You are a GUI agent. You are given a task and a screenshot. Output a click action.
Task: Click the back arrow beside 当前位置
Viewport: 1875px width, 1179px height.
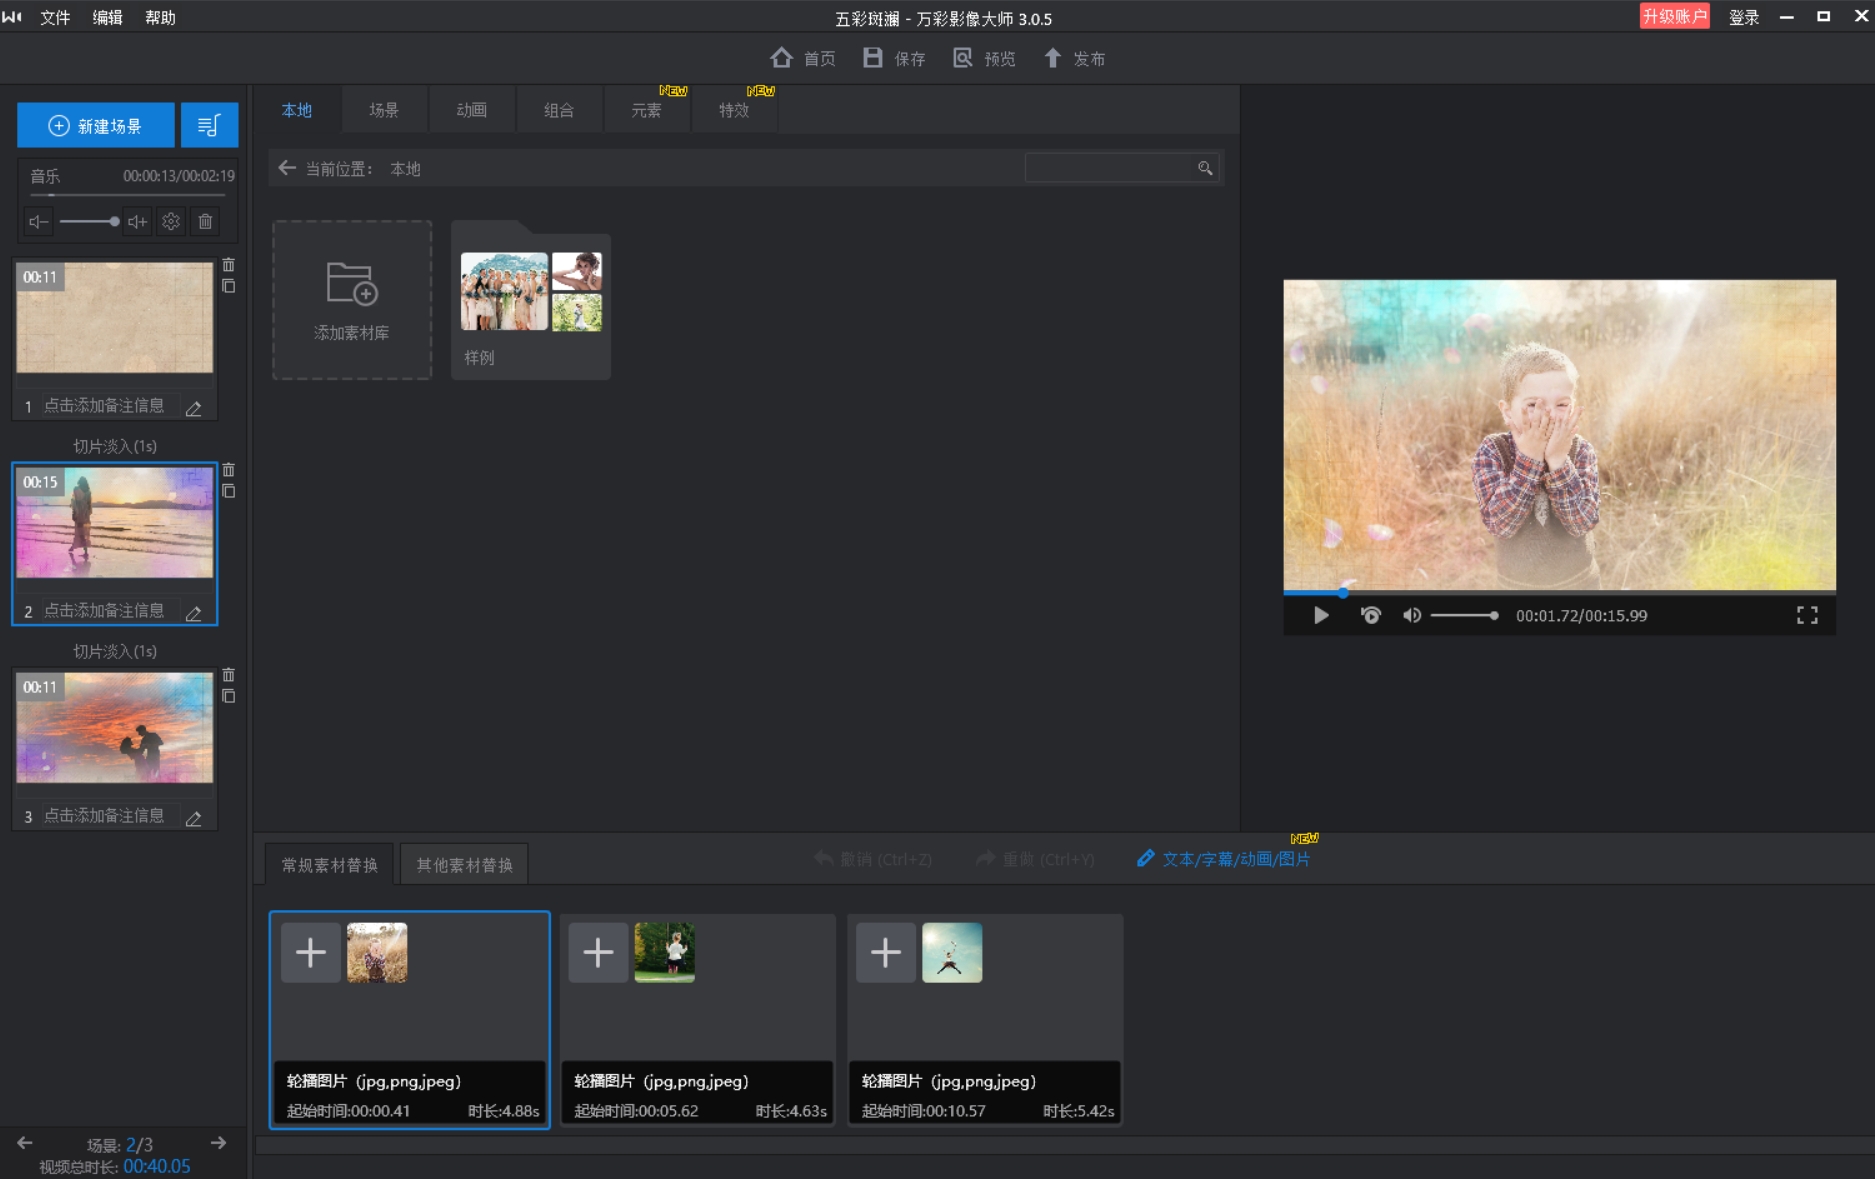click(x=287, y=168)
